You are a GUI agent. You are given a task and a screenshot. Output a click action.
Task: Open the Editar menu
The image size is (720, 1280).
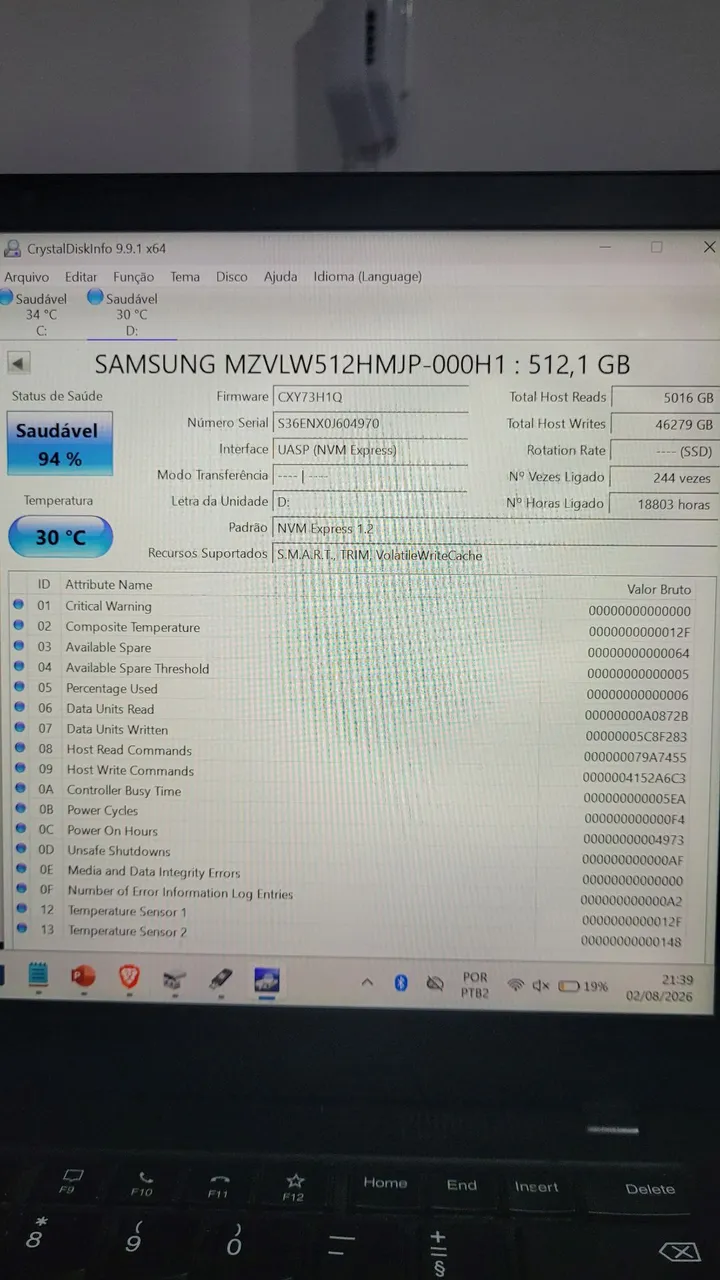click(x=81, y=277)
